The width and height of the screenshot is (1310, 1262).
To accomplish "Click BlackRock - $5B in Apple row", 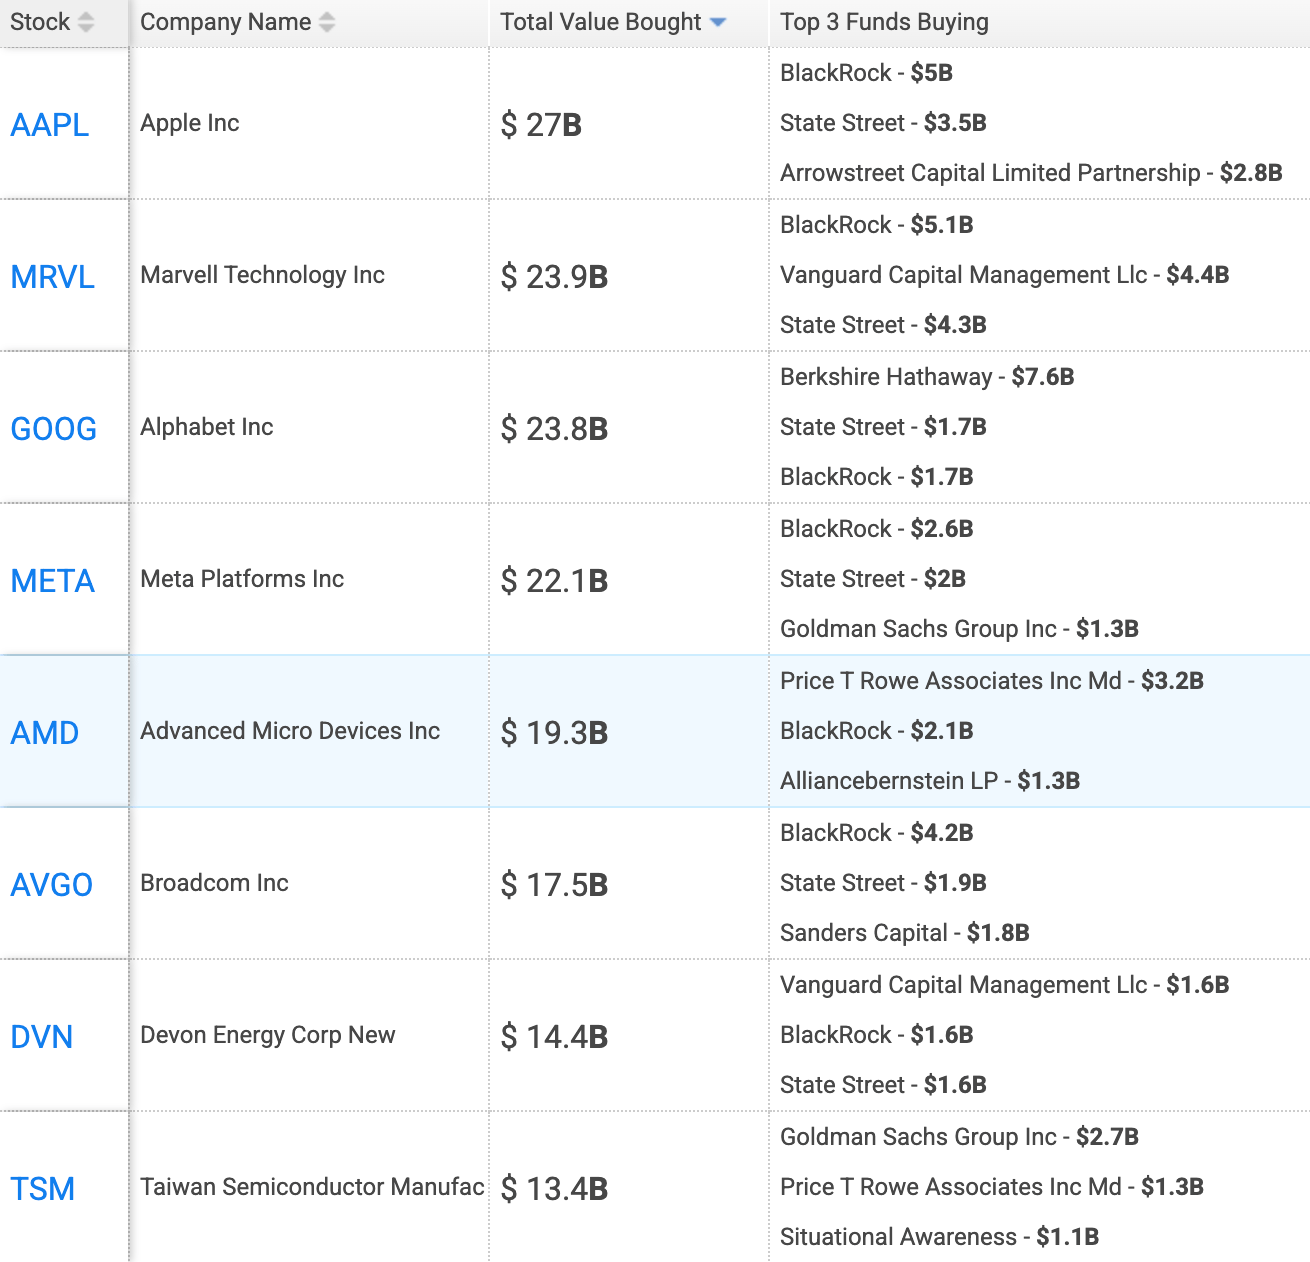I will (866, 73).
